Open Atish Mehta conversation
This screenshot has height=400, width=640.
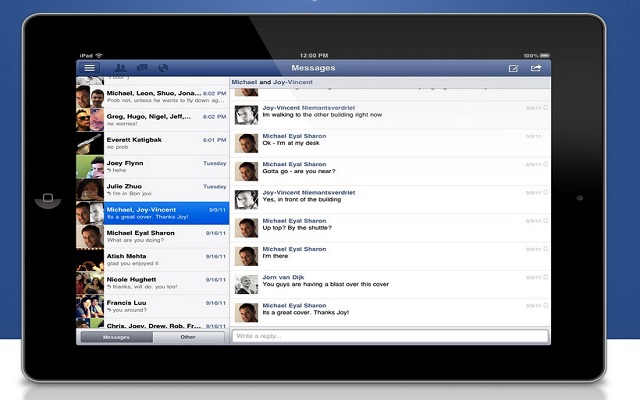[153, 260]
